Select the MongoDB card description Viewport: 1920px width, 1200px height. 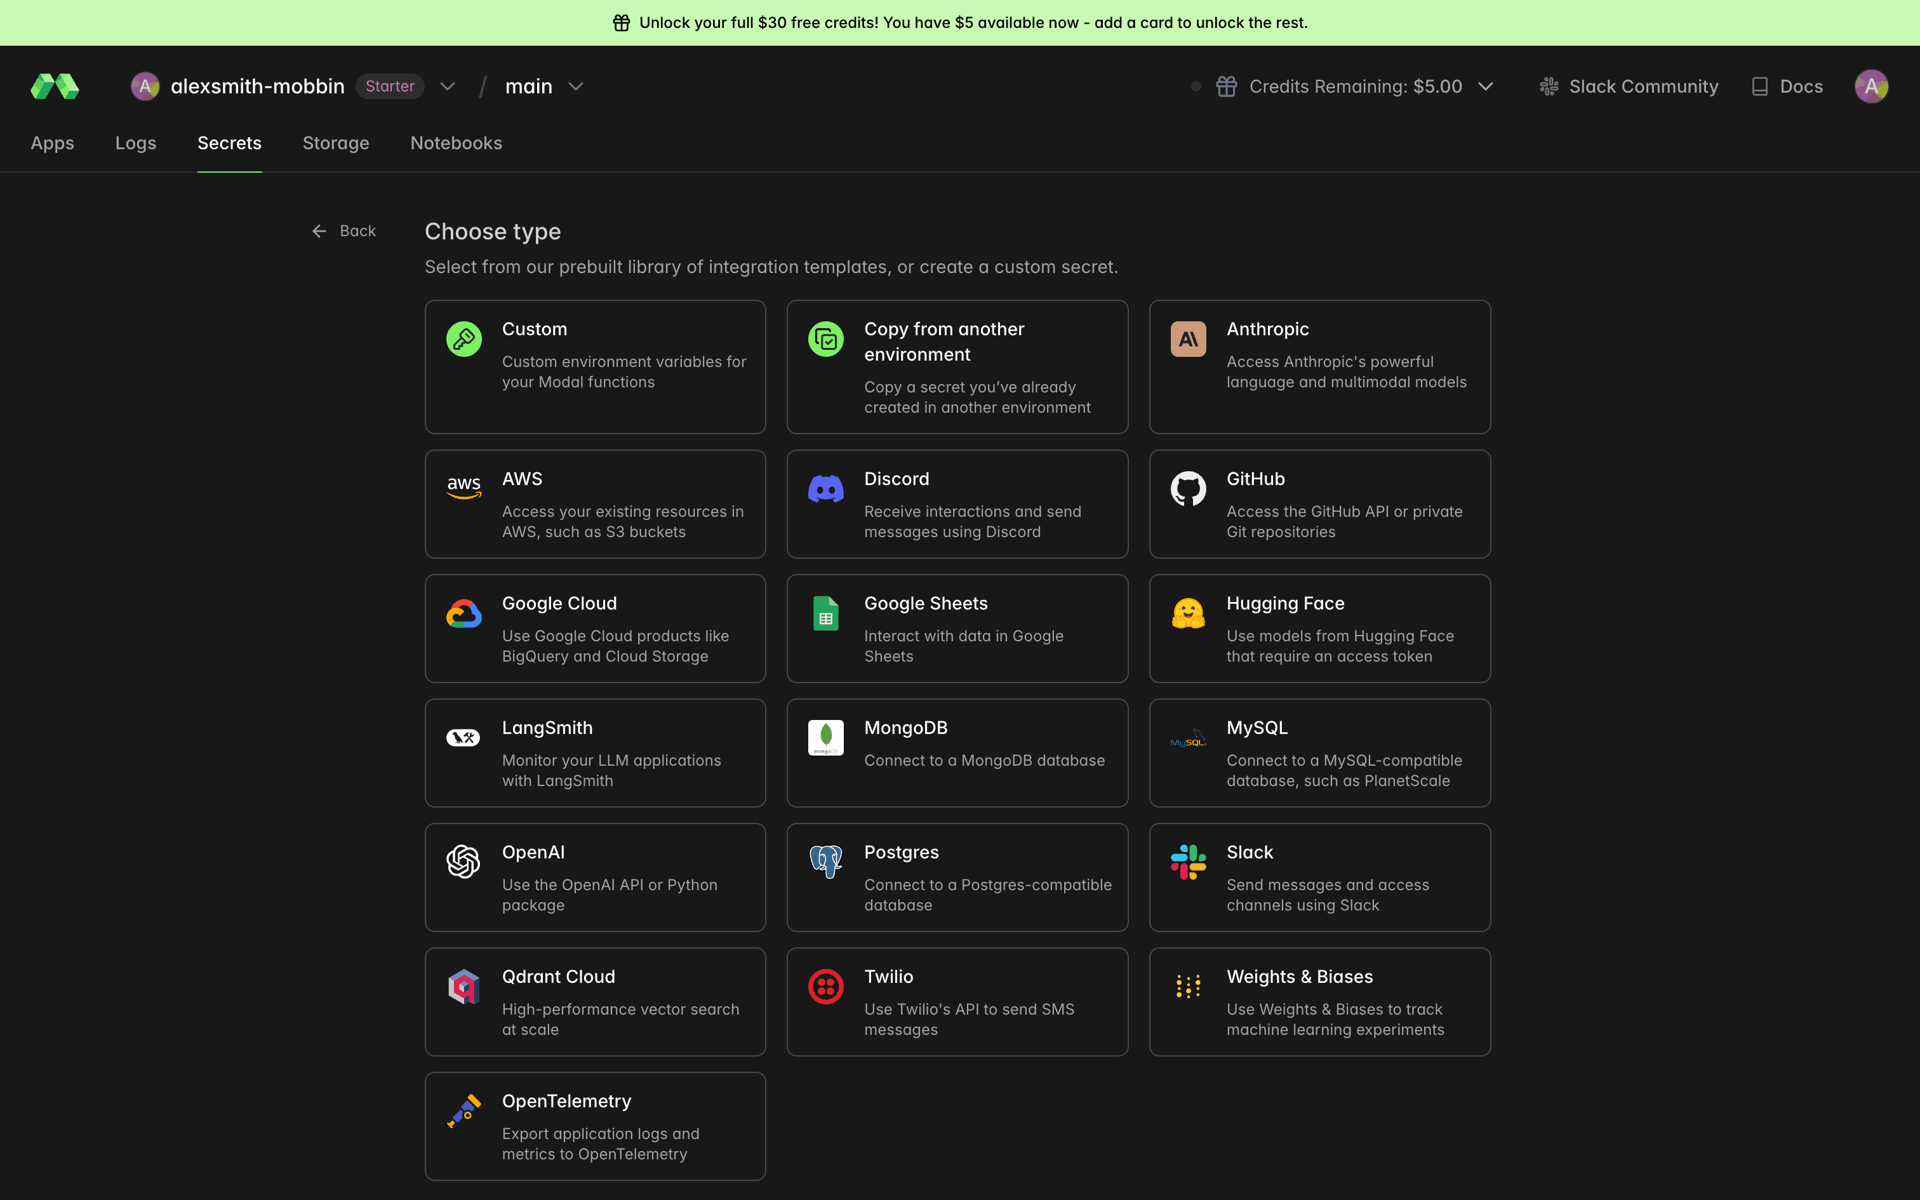(x=984, y=761)
